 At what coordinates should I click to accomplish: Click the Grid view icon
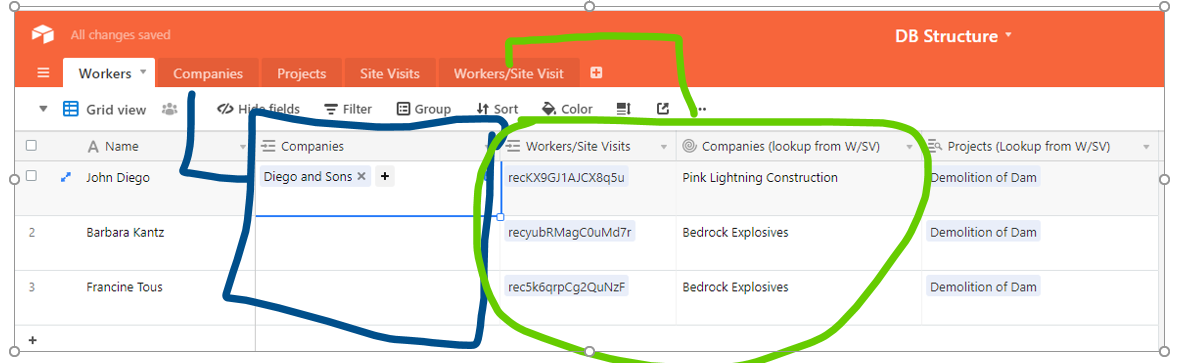pos(71,109)
